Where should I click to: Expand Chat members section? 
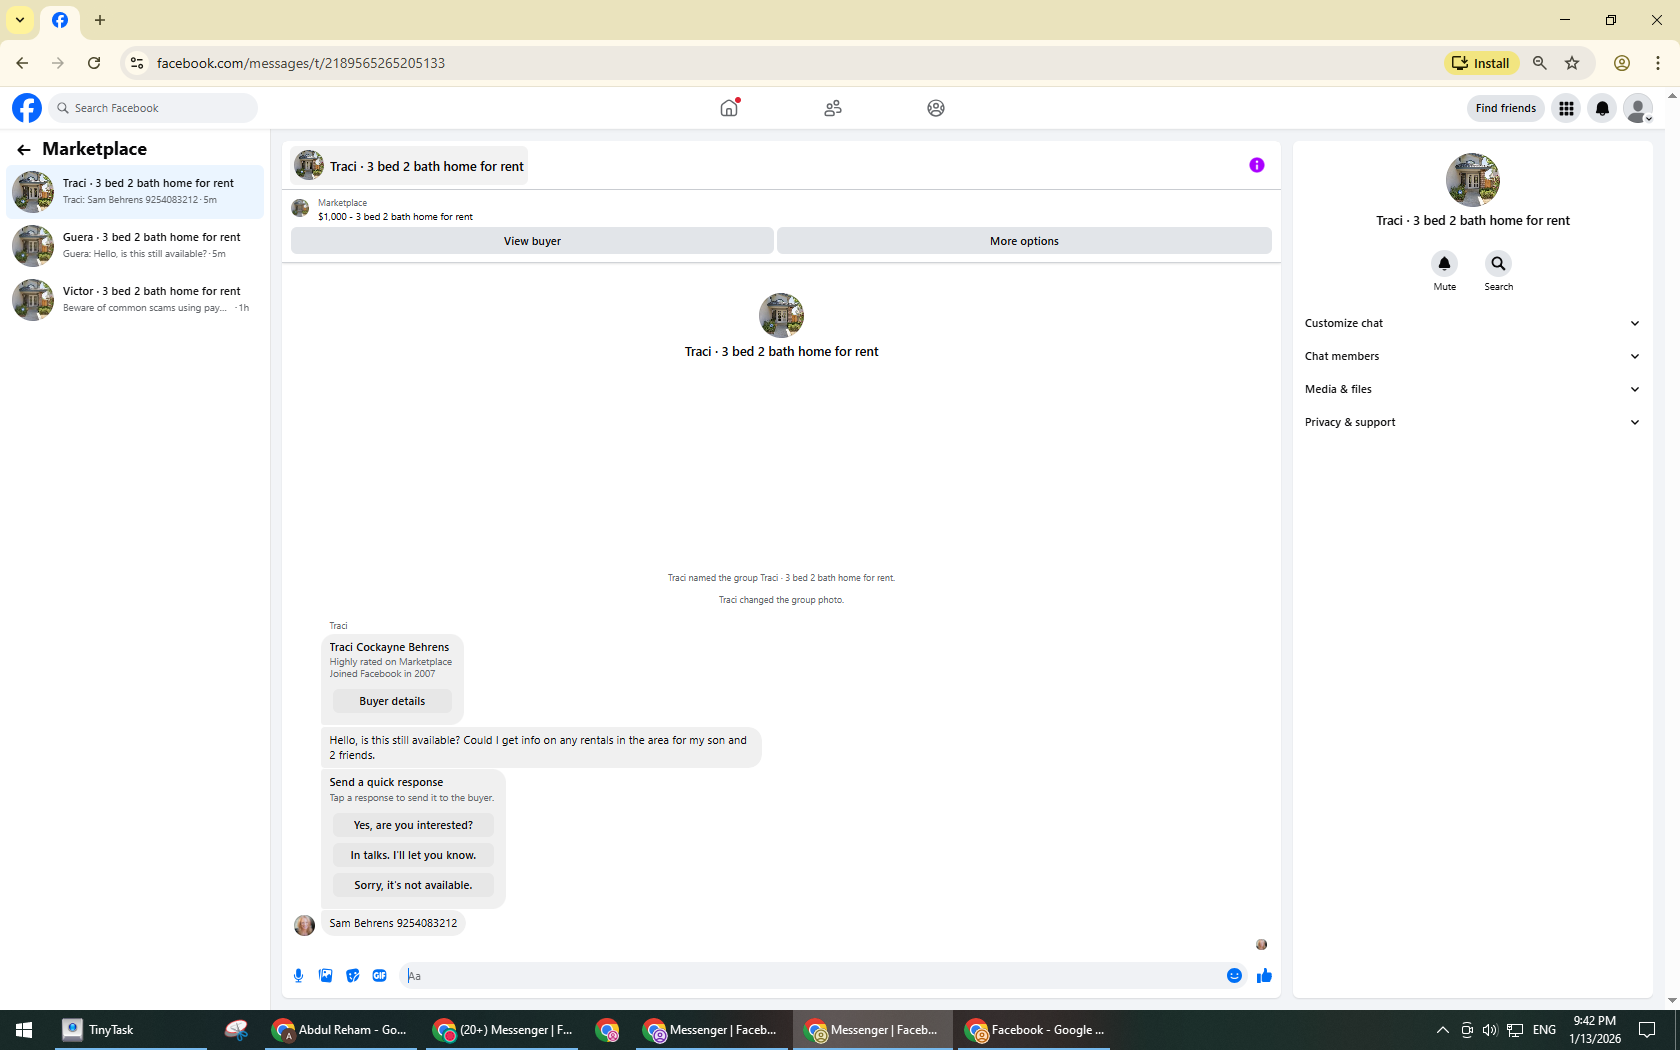point(1472,356)
